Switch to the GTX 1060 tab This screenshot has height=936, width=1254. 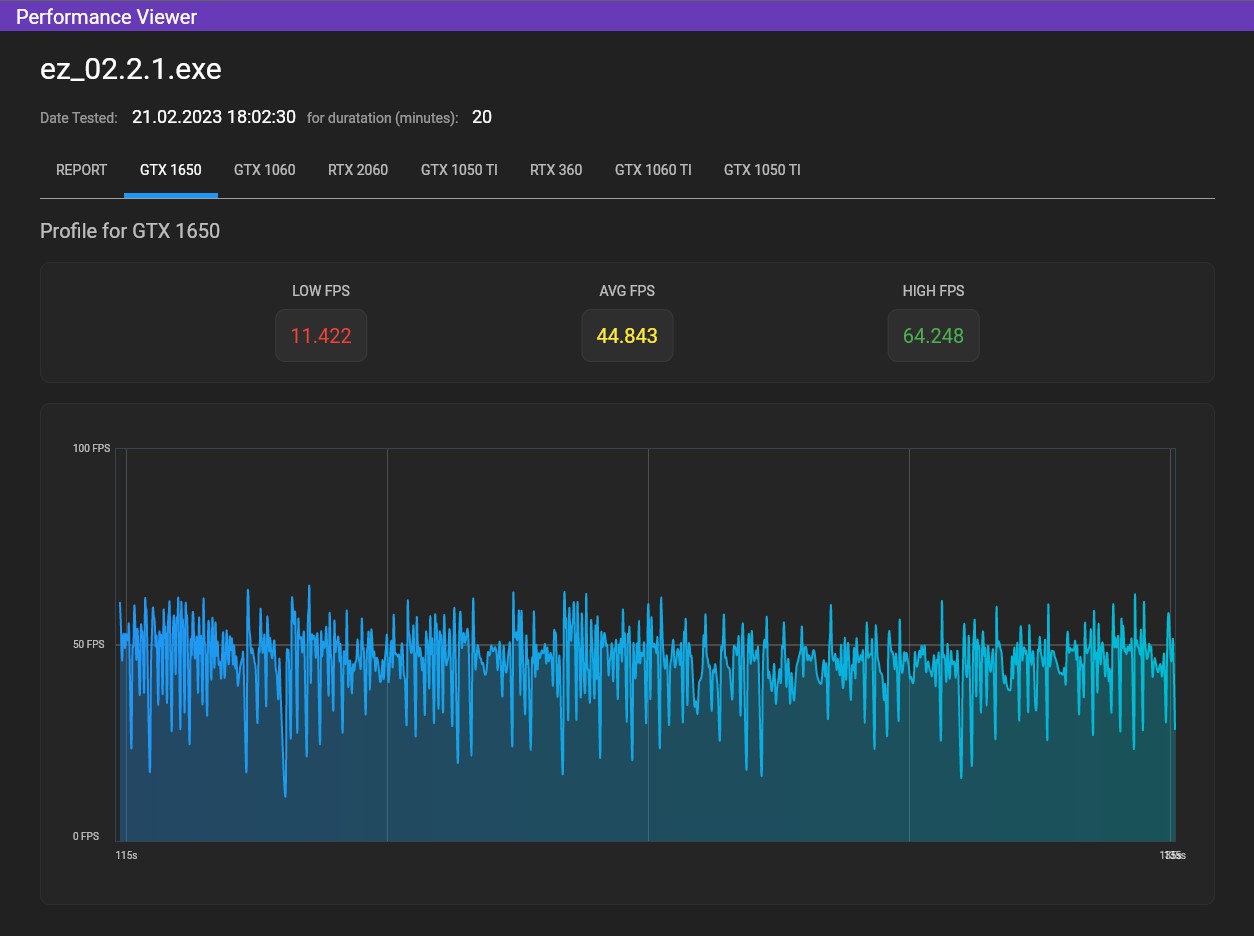265,170
